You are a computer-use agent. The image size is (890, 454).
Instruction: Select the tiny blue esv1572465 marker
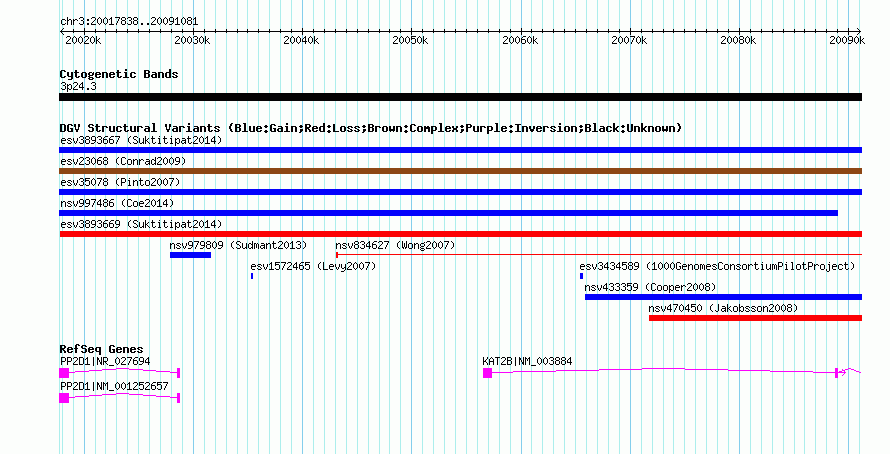pyautogui.click(x=252, y=276)
